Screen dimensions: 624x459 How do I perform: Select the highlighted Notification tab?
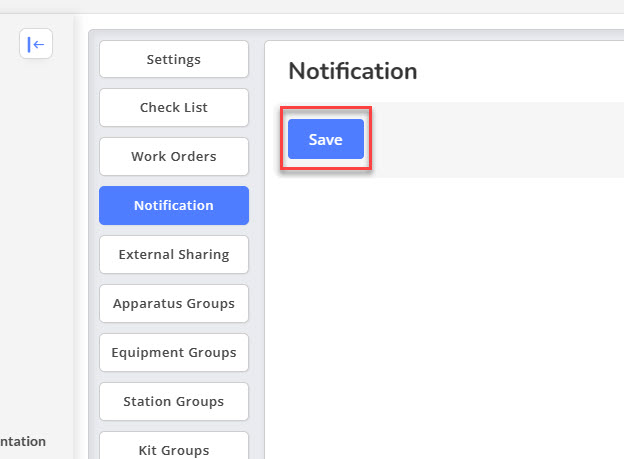[x=174, y=205]
